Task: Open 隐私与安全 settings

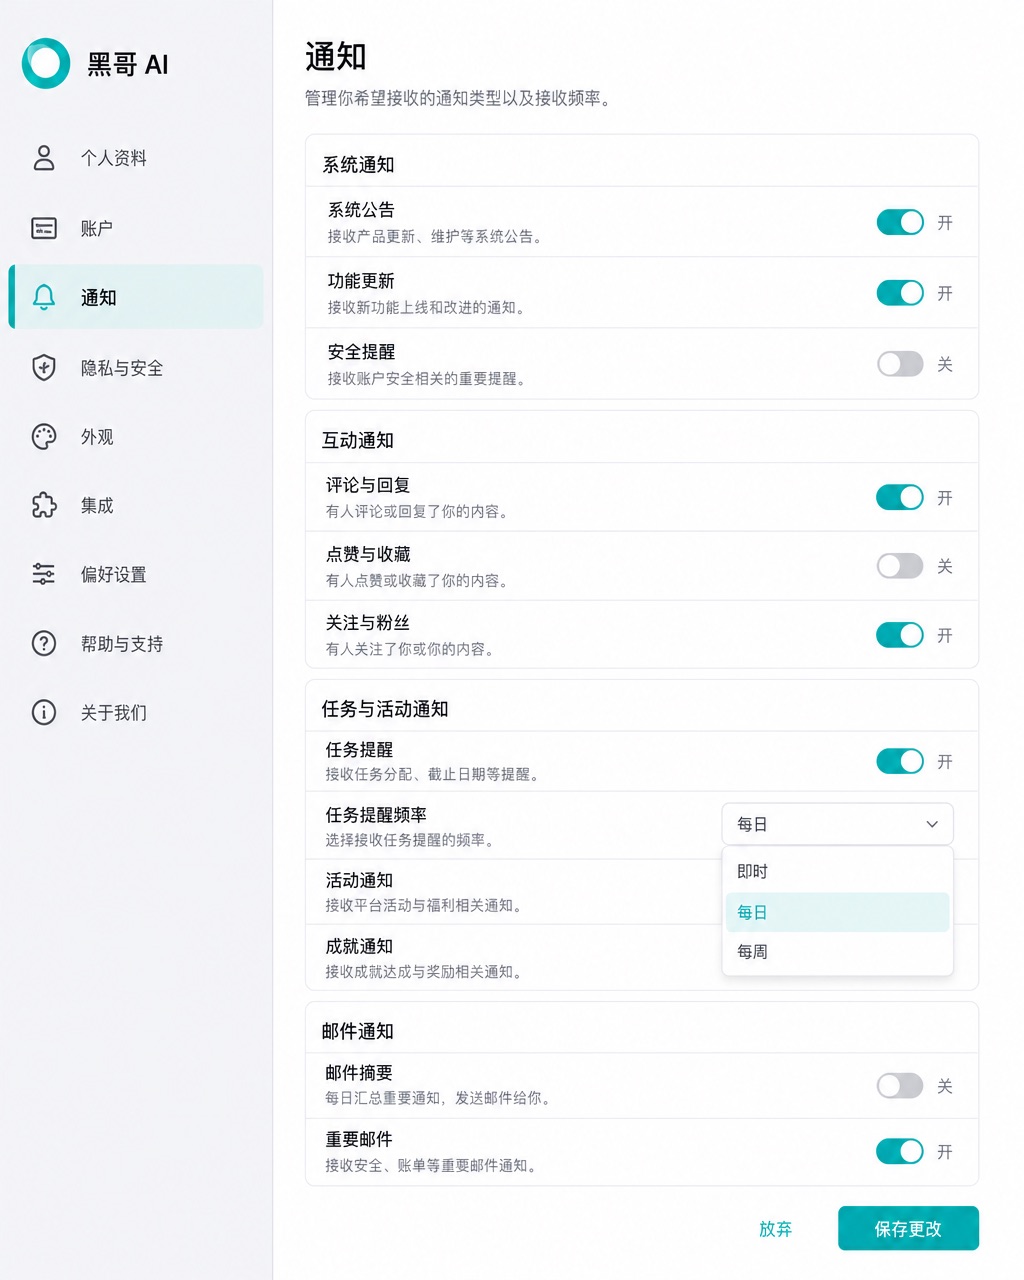Action: coord(136,367)
